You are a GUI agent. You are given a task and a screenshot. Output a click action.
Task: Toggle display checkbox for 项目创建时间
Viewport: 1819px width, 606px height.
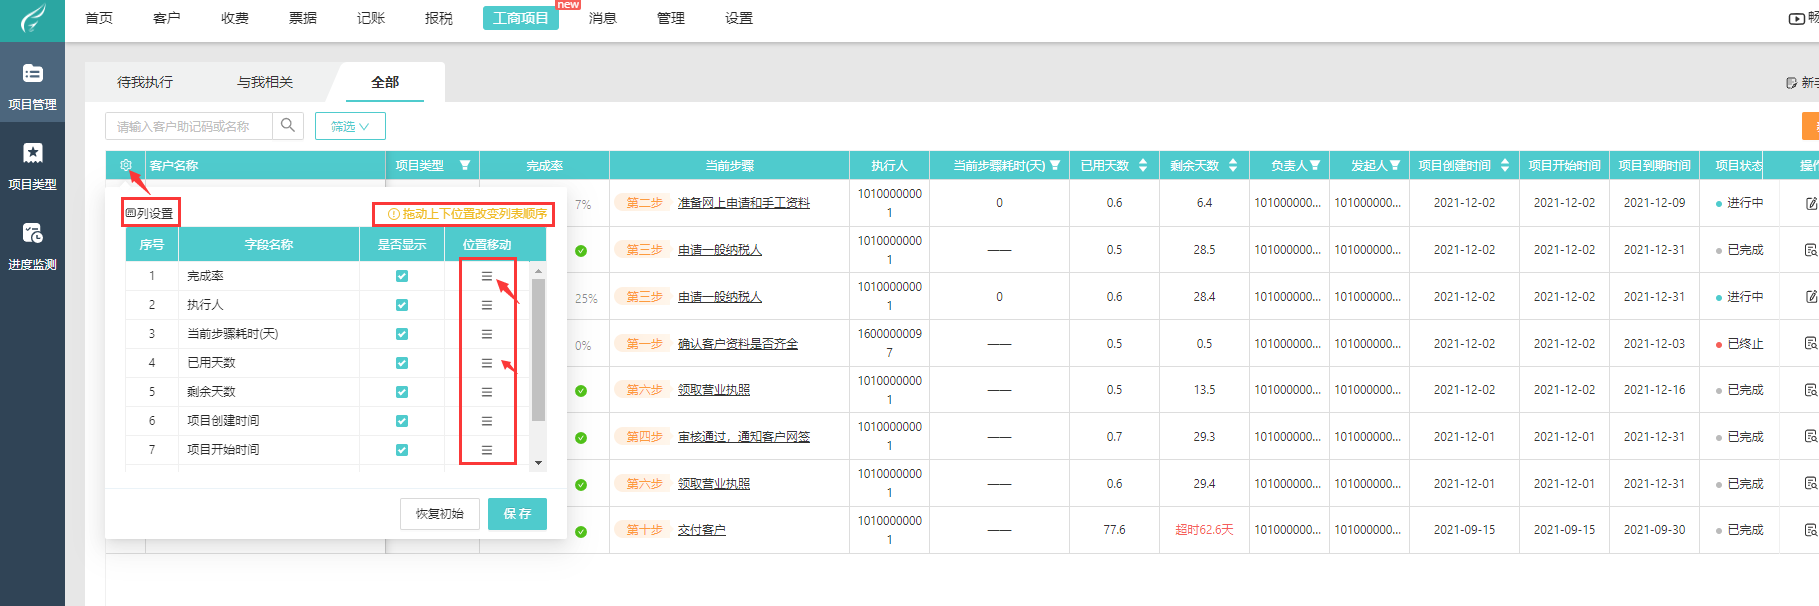tap(402, 421)
